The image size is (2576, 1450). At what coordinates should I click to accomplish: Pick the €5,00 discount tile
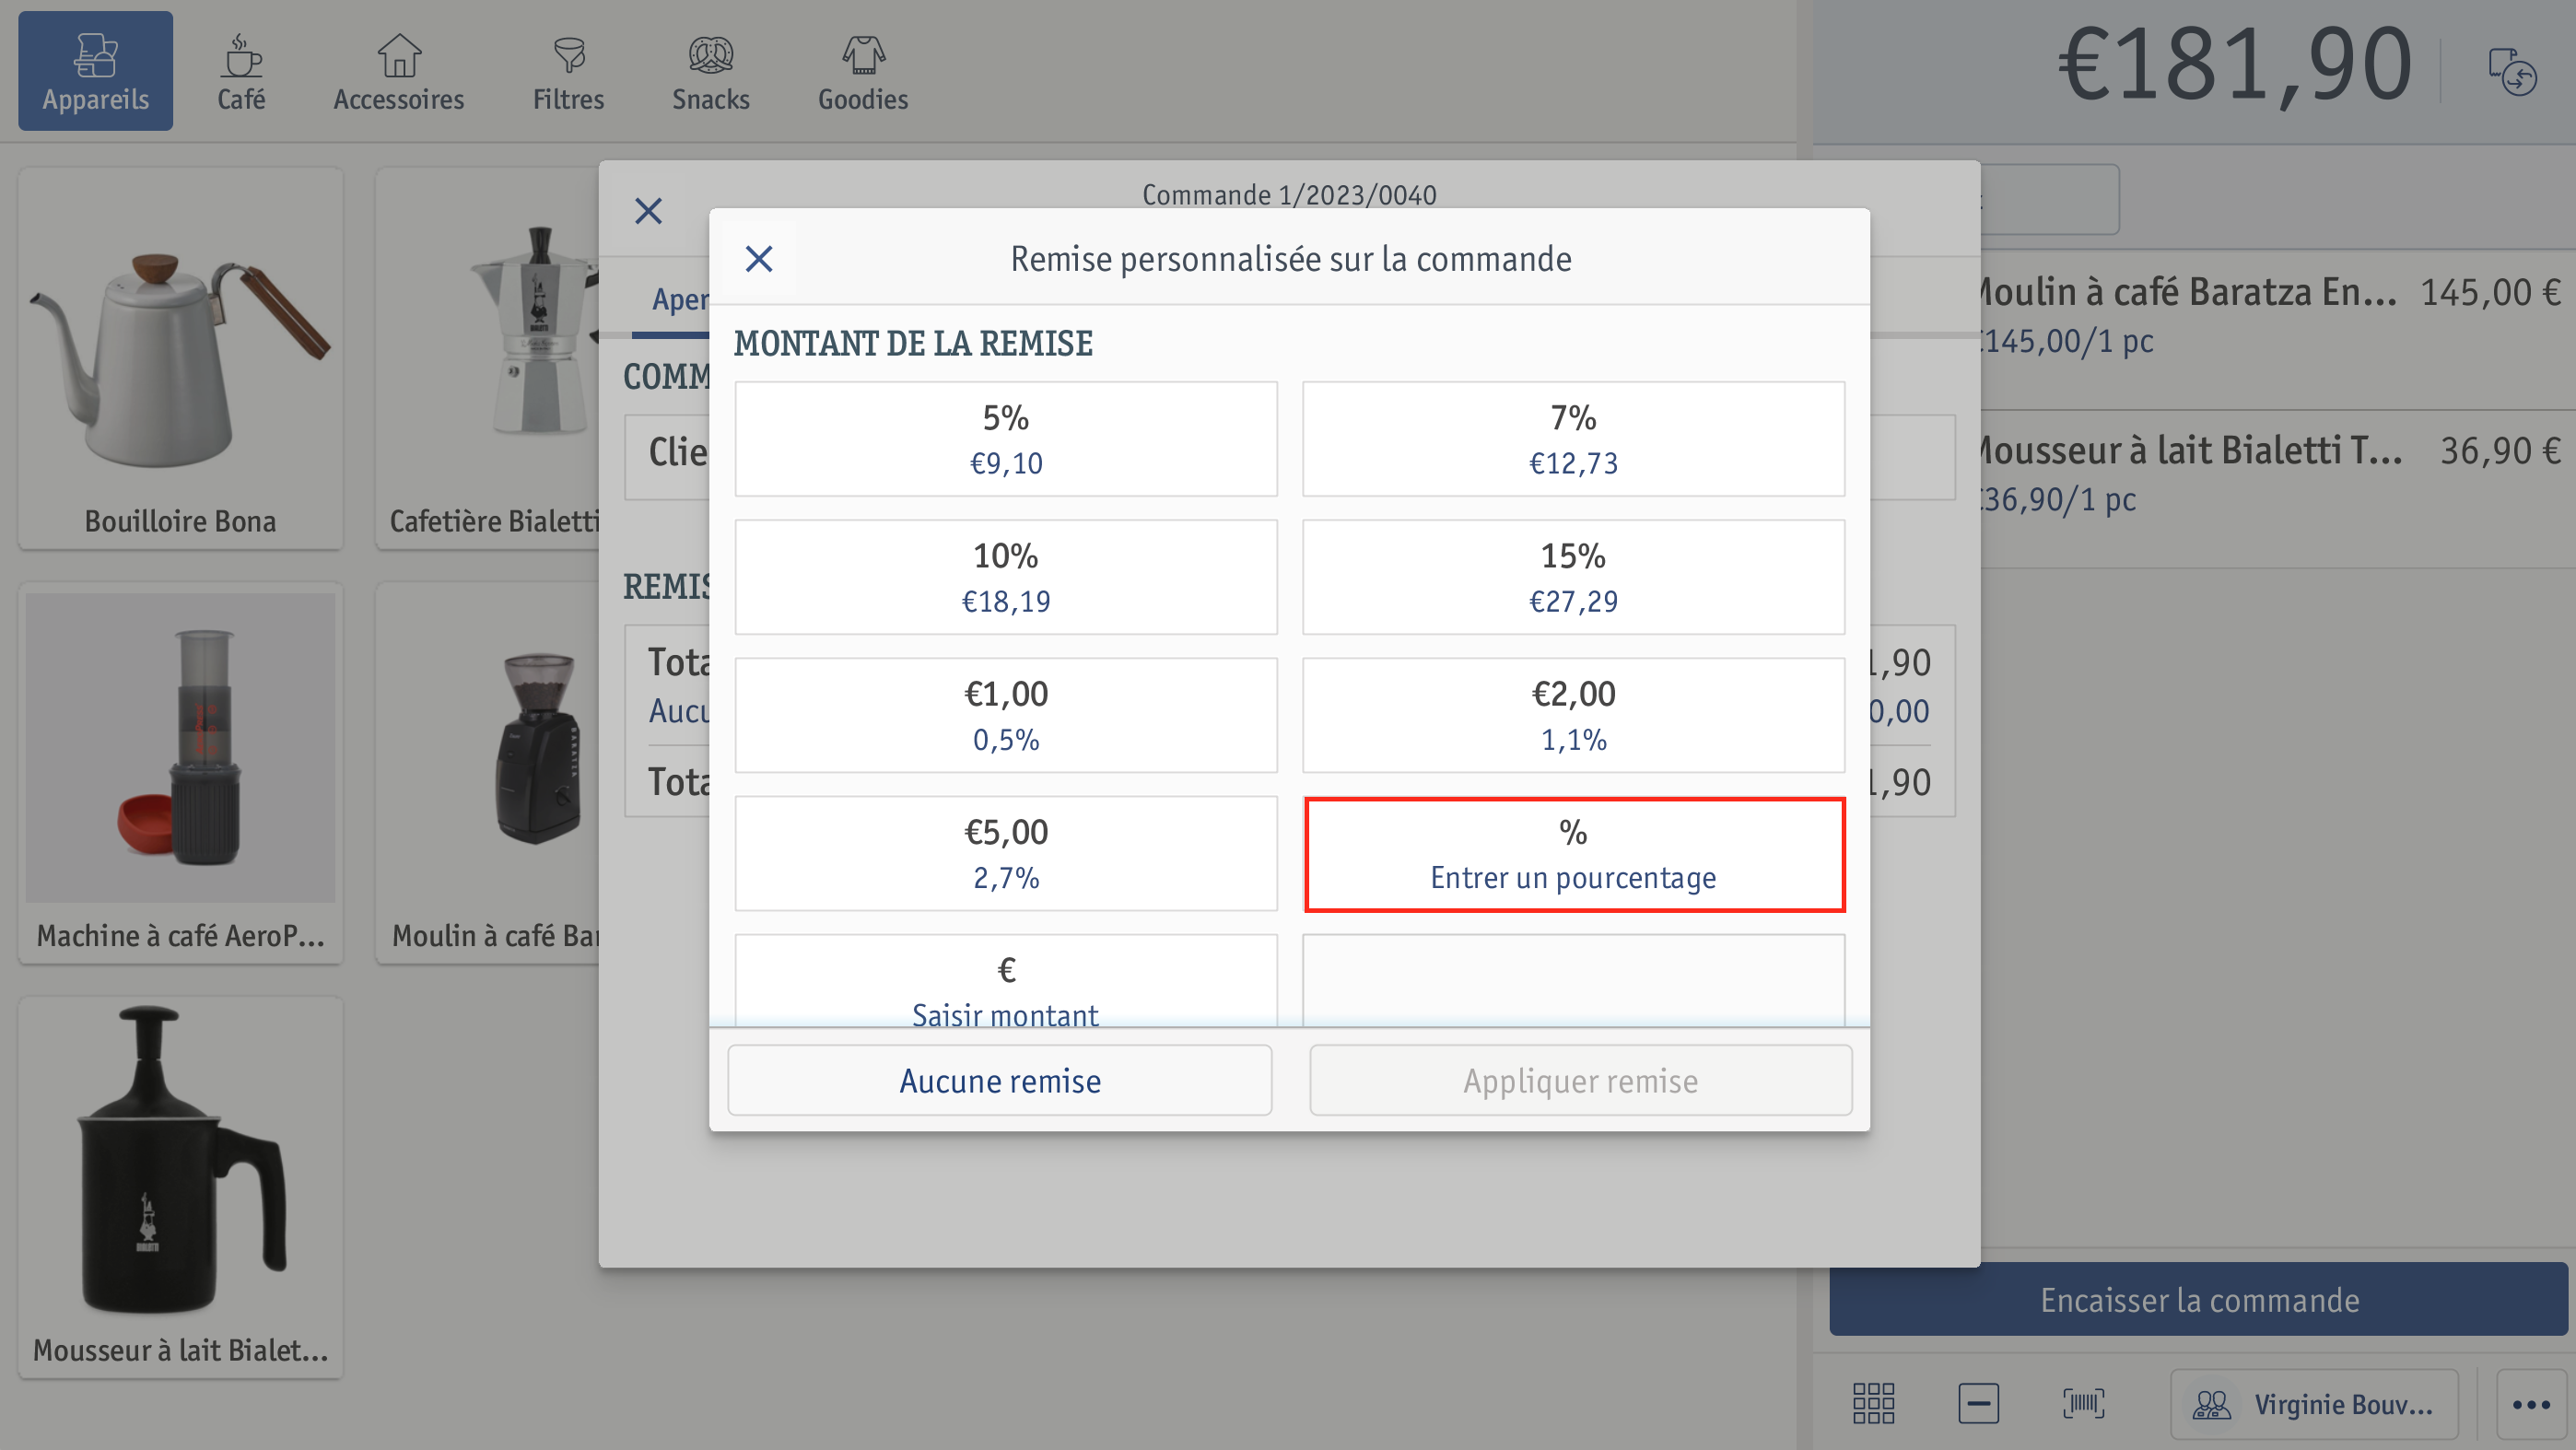pos(1006,853)
